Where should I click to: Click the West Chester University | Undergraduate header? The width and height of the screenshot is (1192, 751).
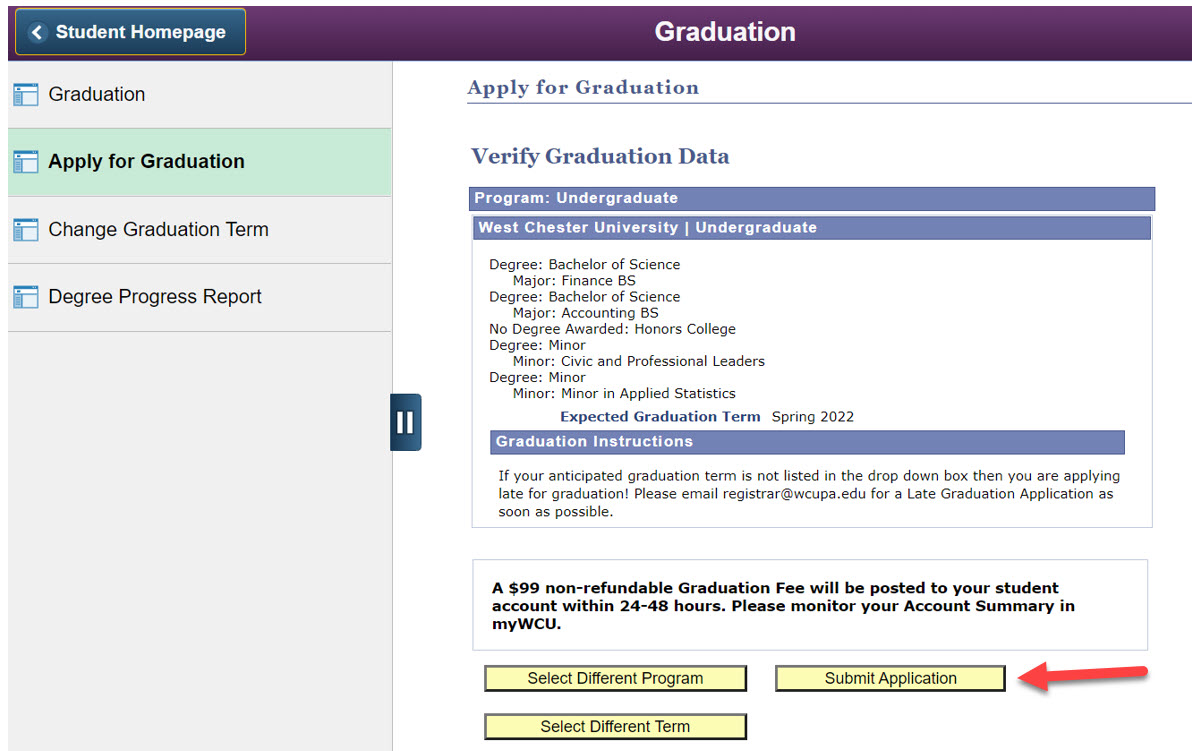[811, 228]
